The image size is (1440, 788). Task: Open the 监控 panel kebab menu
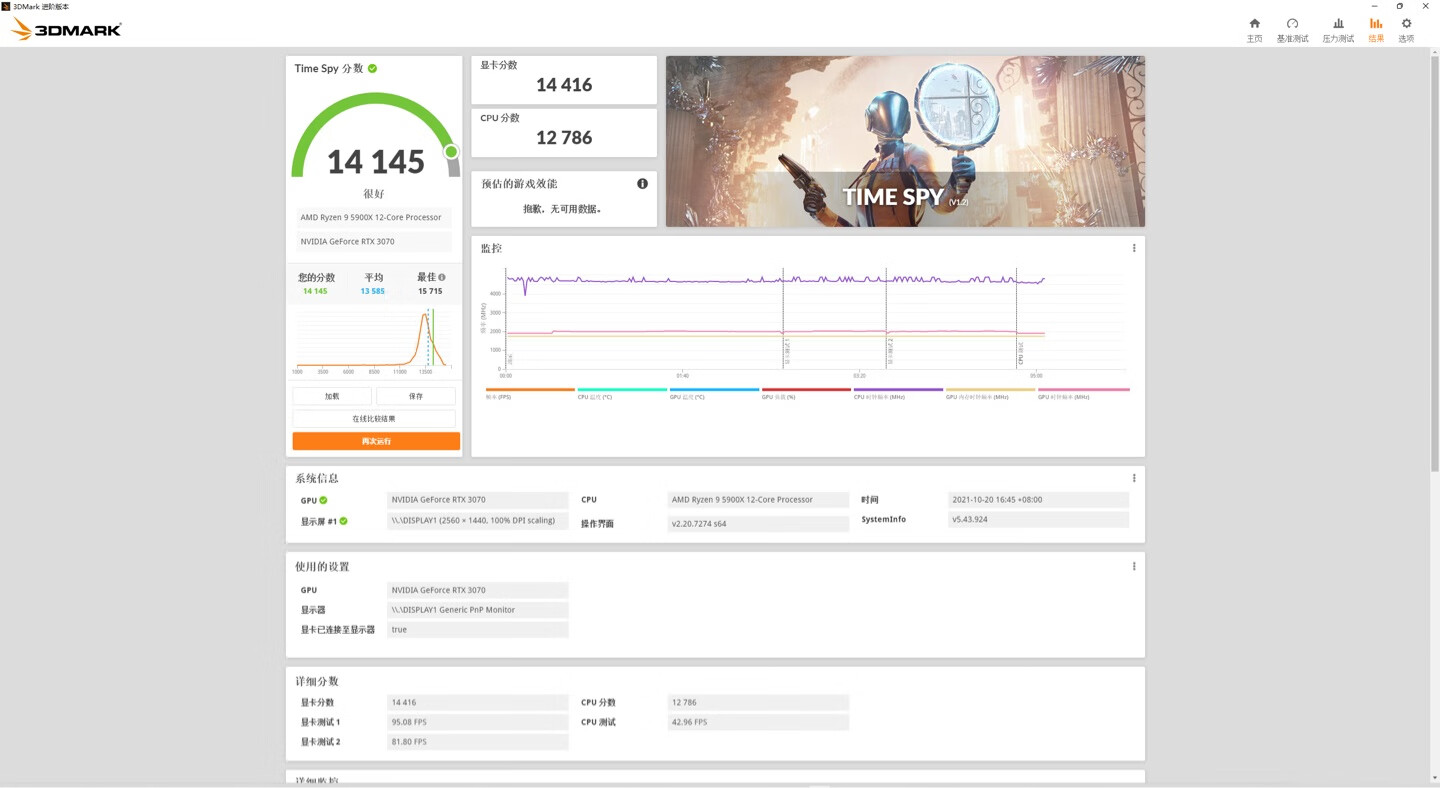pos(1133,247)
